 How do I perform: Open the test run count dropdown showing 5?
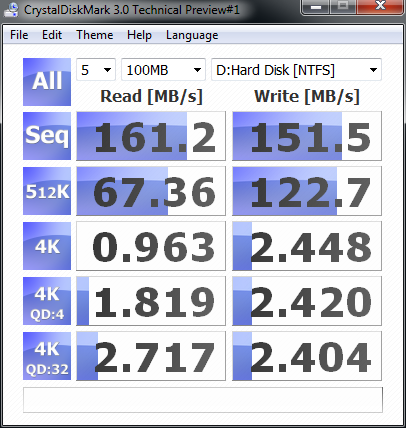tap(96, 70)
